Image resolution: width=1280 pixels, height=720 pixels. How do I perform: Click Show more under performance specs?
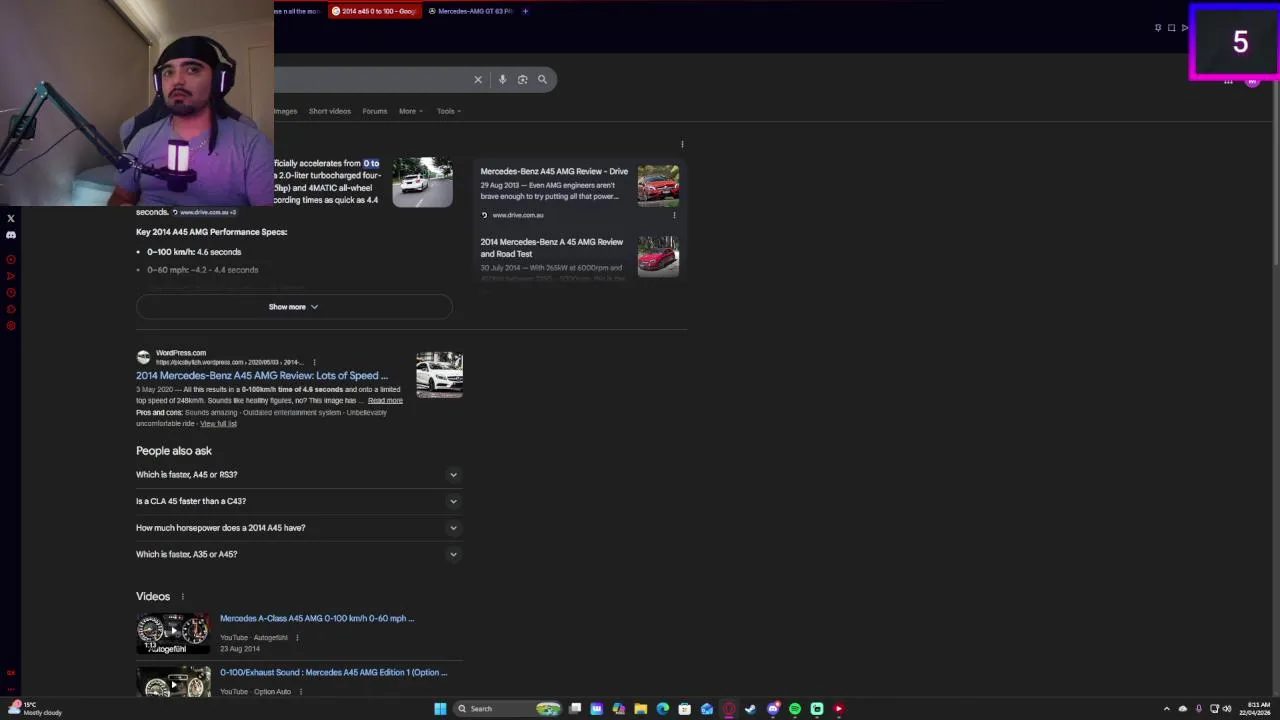[294, 307]
